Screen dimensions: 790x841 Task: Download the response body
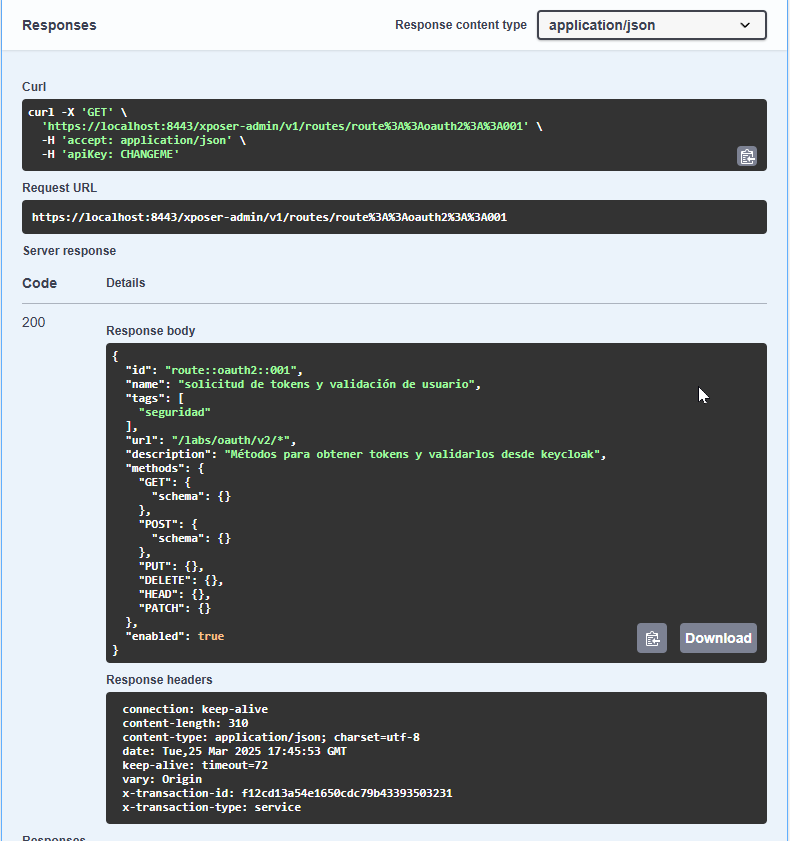pos(718,638)
